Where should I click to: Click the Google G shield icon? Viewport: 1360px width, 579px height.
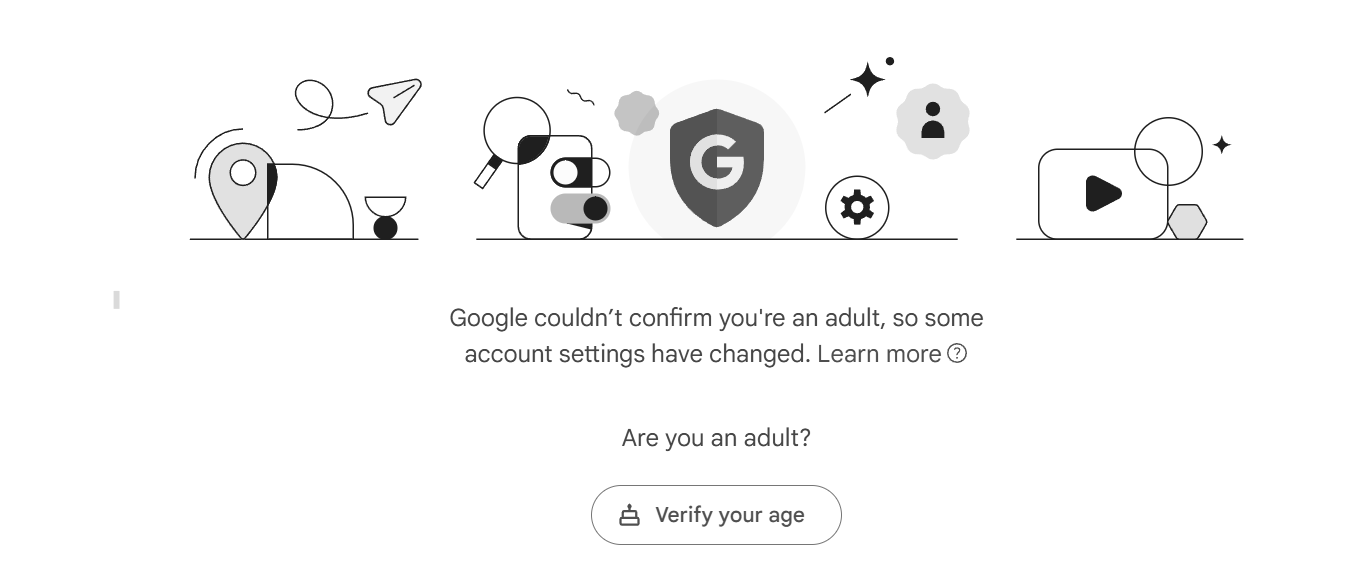click(x=716, y=167)
